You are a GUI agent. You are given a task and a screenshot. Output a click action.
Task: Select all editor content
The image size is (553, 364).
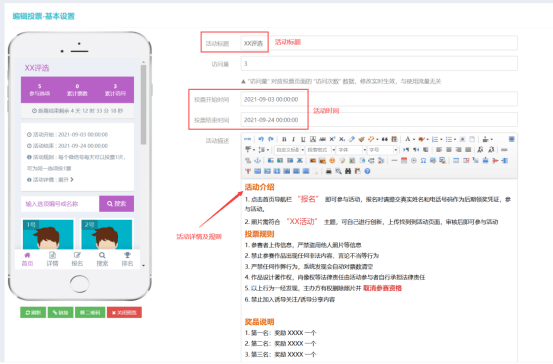(462, 139)
